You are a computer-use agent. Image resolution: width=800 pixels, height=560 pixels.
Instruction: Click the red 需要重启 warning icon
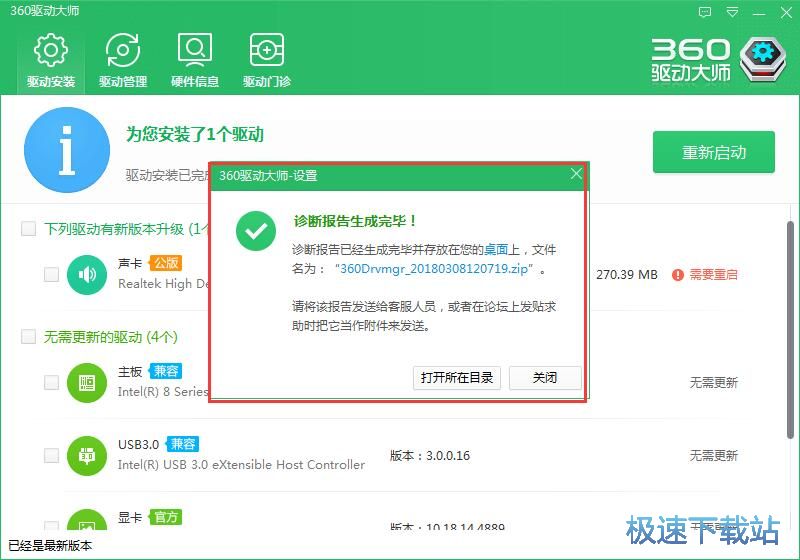[x=678, y=275]
